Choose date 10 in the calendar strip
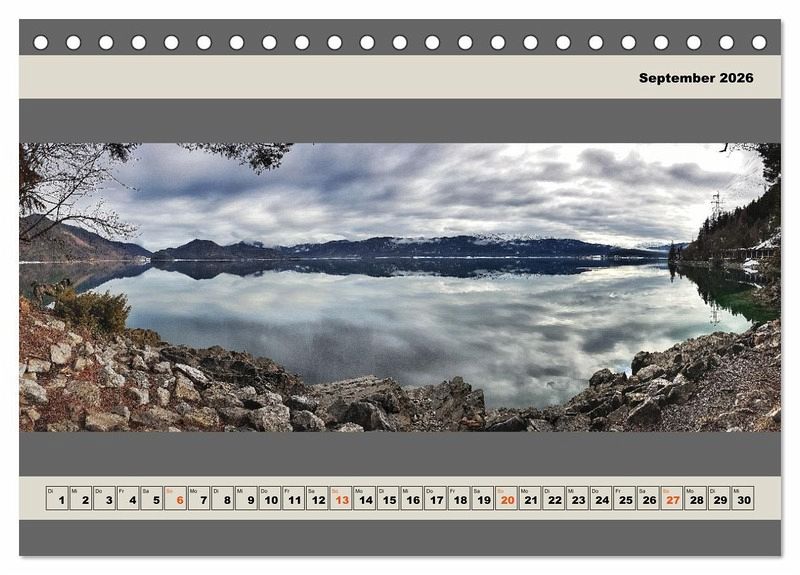 270,498
